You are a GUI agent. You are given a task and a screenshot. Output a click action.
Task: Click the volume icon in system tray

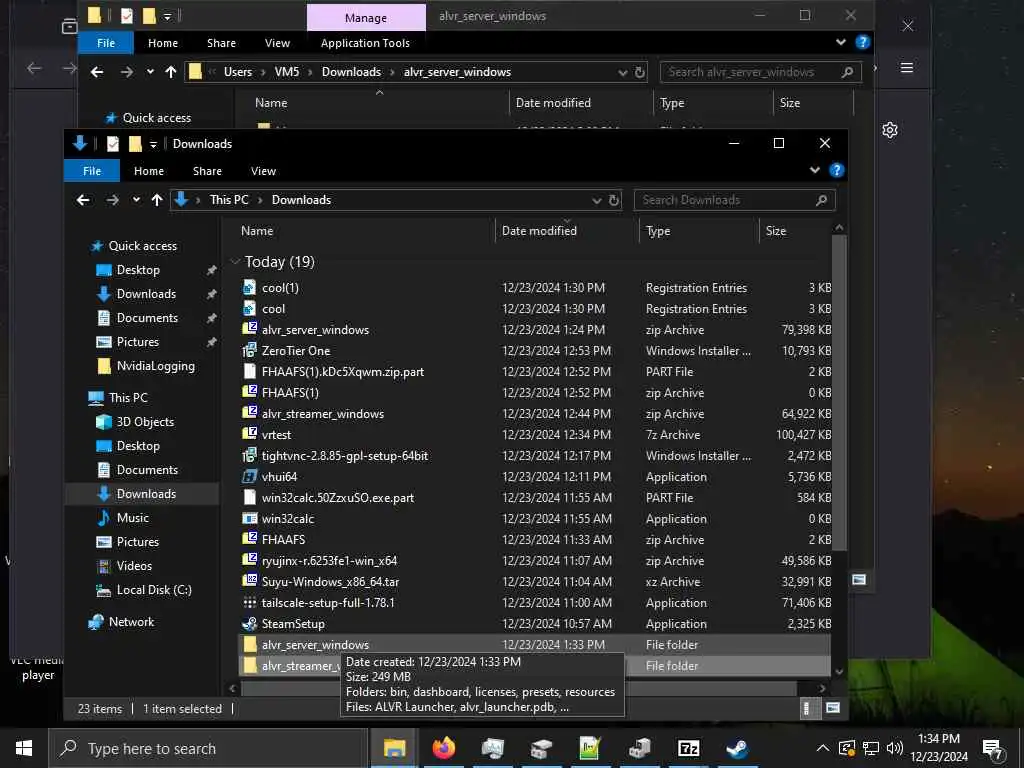click(895, 748)
